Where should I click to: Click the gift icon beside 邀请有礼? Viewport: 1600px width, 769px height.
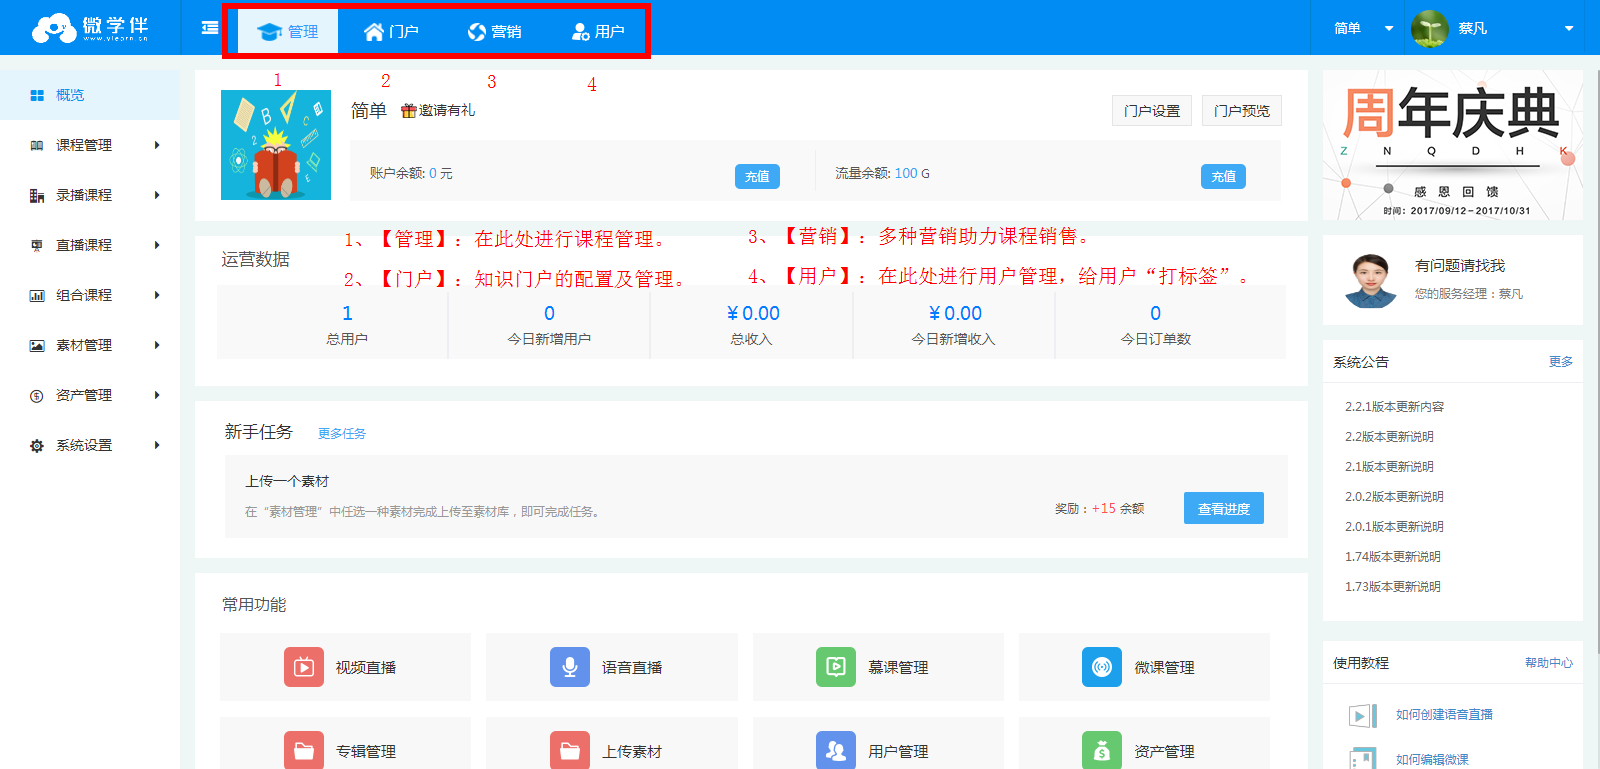[408, 111]
